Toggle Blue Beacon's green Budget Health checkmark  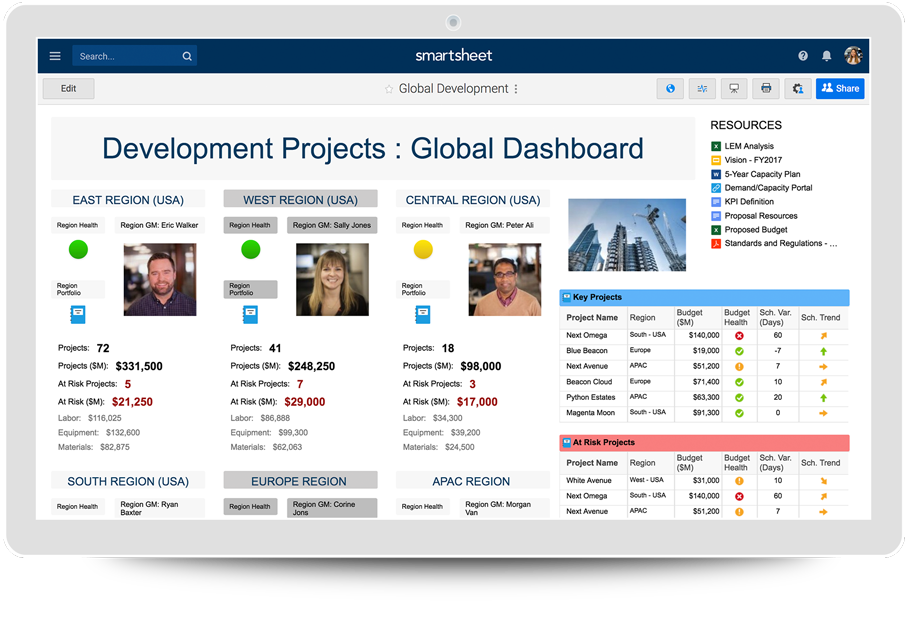(739, 351)
